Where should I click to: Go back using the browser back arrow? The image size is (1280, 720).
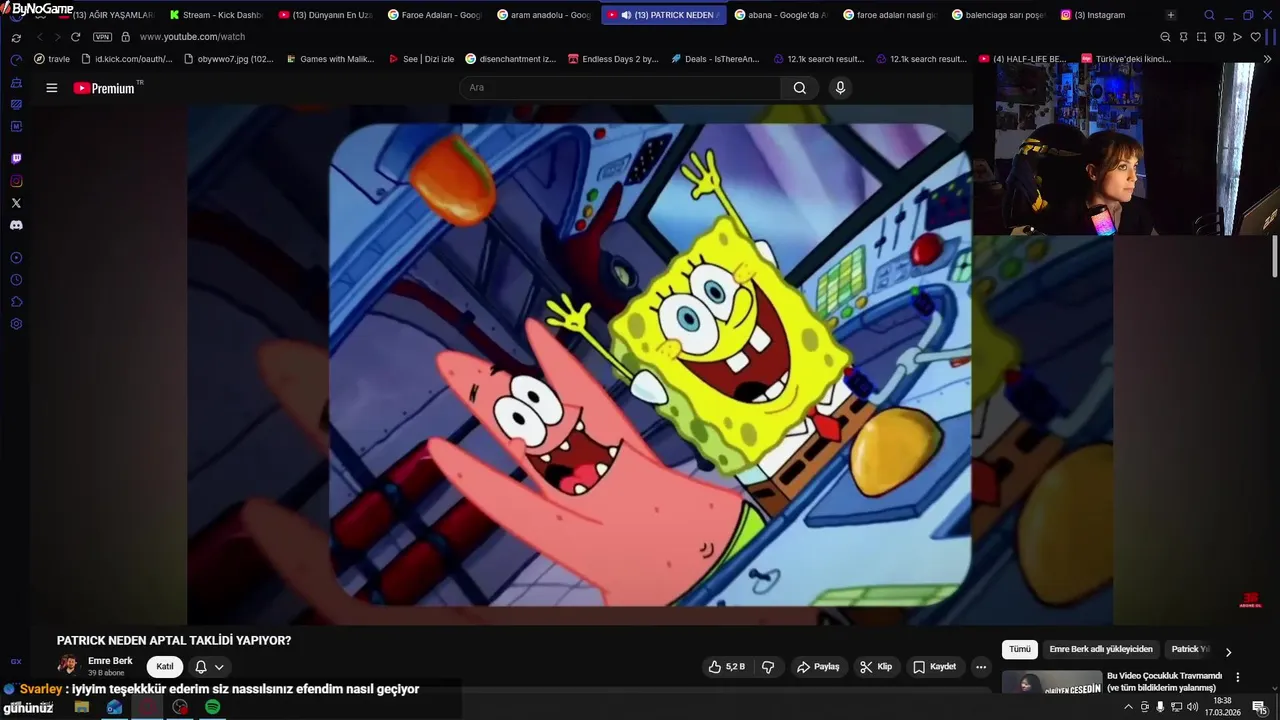pos(40,37)
